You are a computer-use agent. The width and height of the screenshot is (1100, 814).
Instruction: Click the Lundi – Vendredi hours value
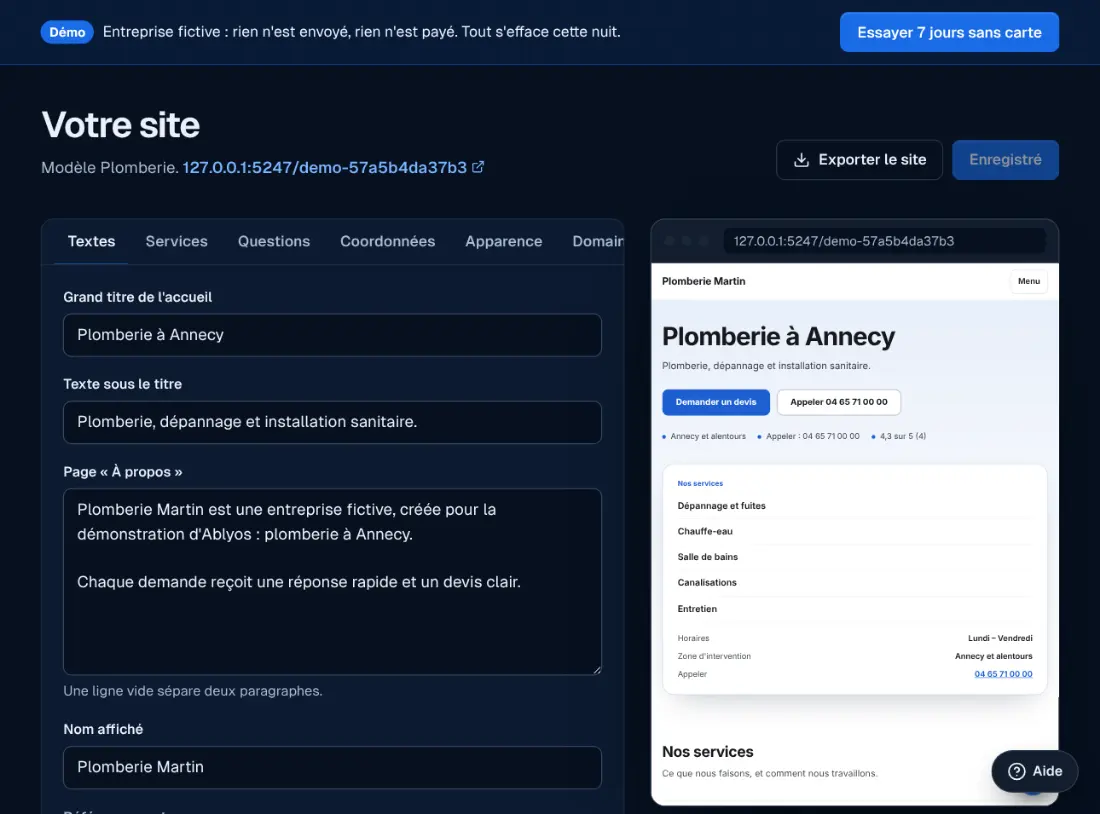pyautogui.click(x=1000, y=639)
